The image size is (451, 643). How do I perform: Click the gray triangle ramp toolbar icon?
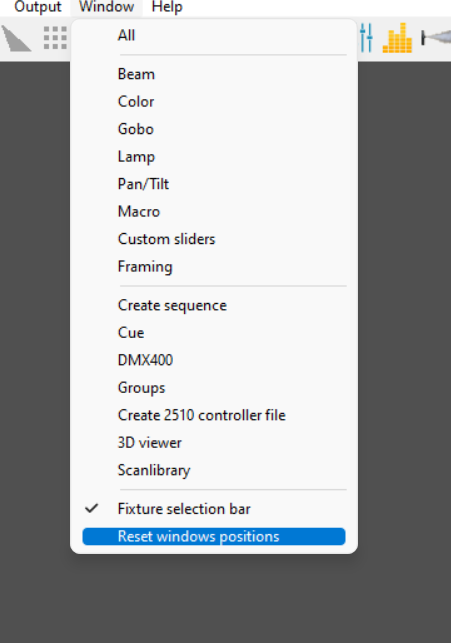pos(16,39)
